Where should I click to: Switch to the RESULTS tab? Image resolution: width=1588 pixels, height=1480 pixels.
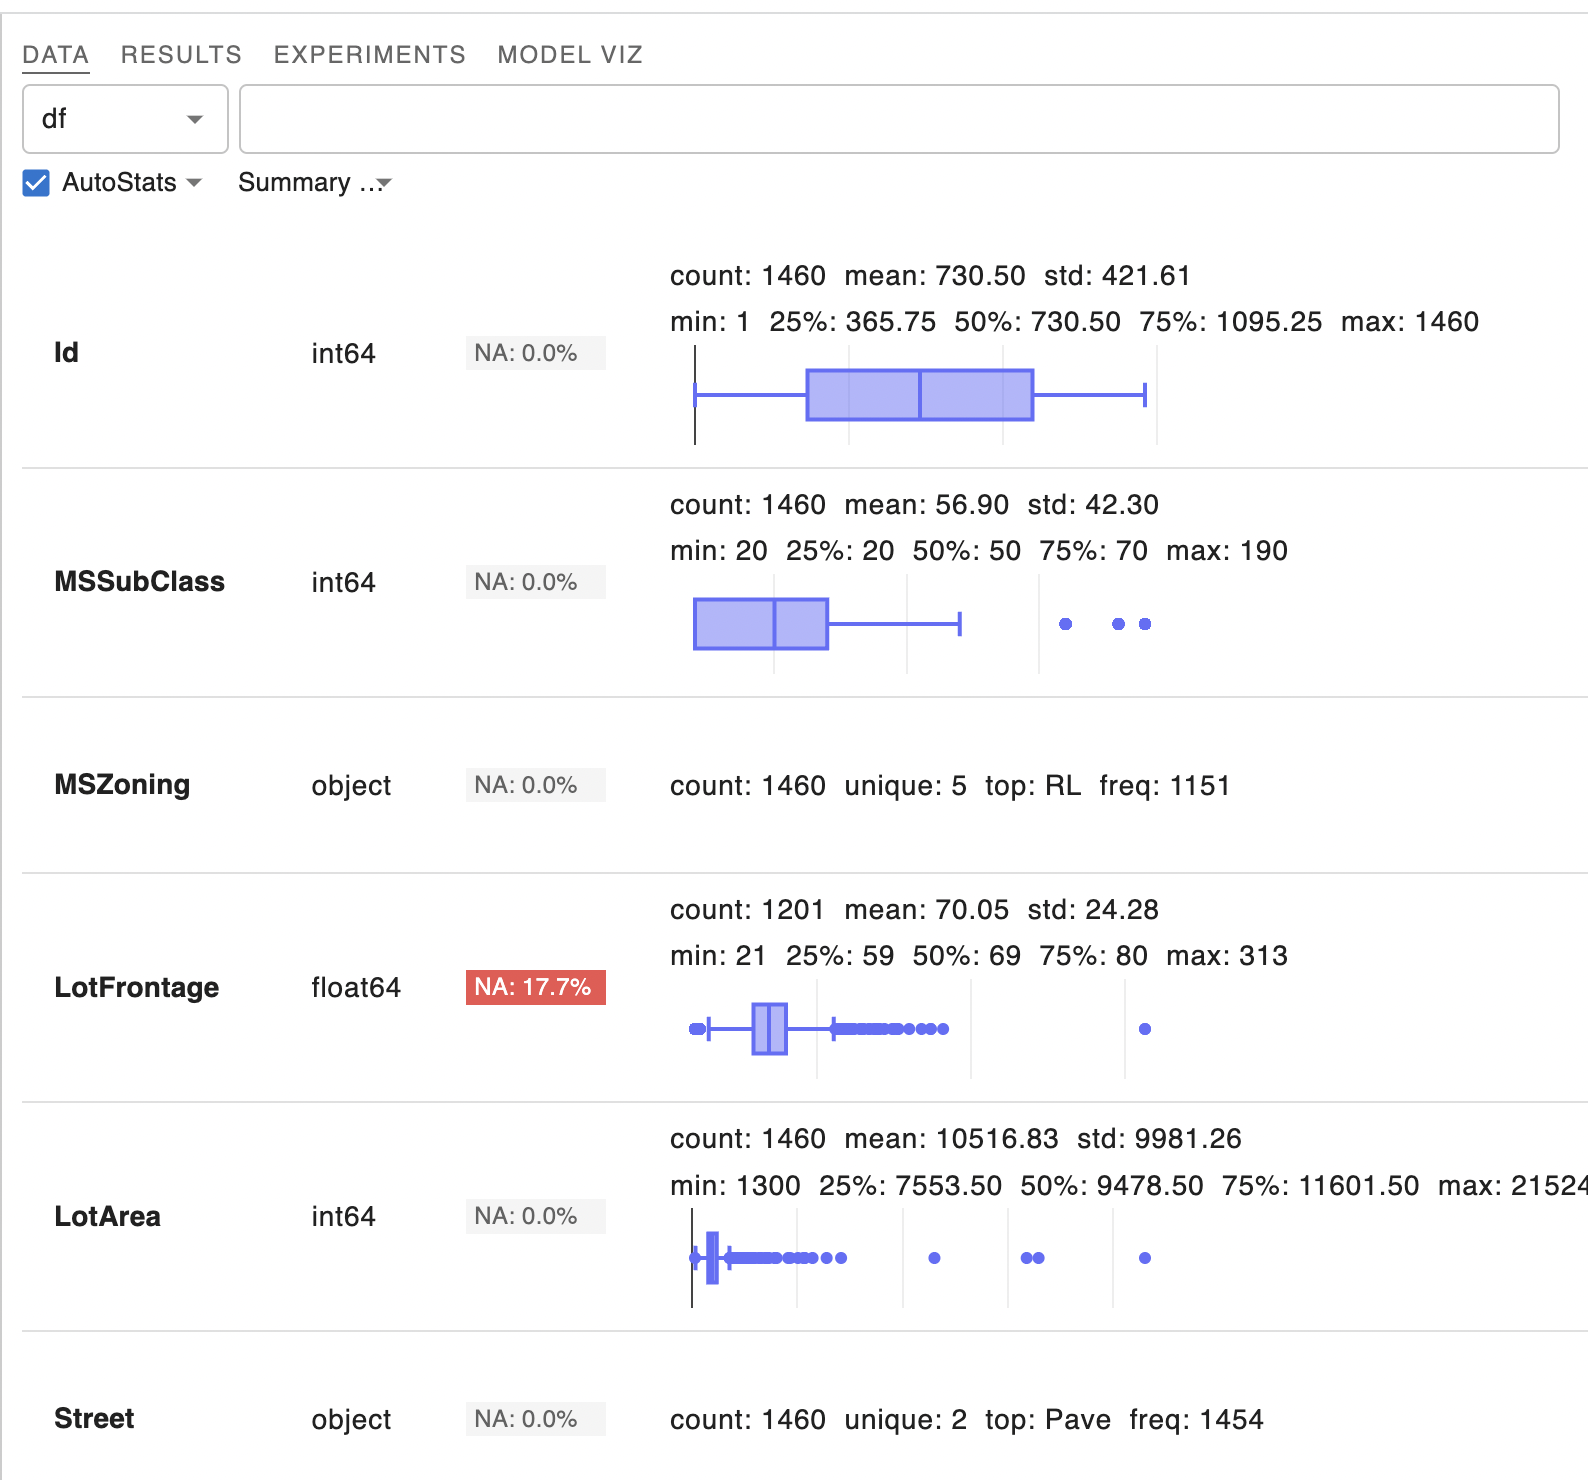click(x=181, y=55)
